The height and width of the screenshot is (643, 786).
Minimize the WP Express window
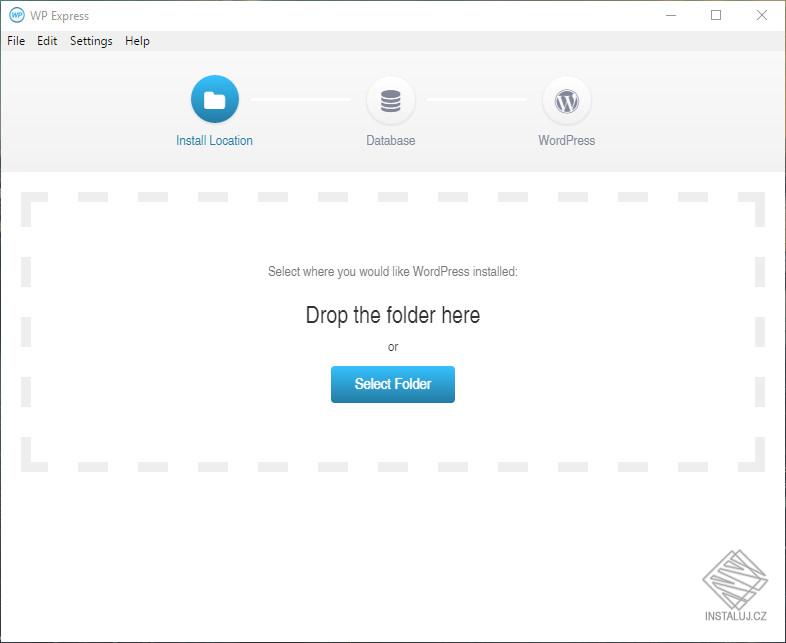coord(671,16)
